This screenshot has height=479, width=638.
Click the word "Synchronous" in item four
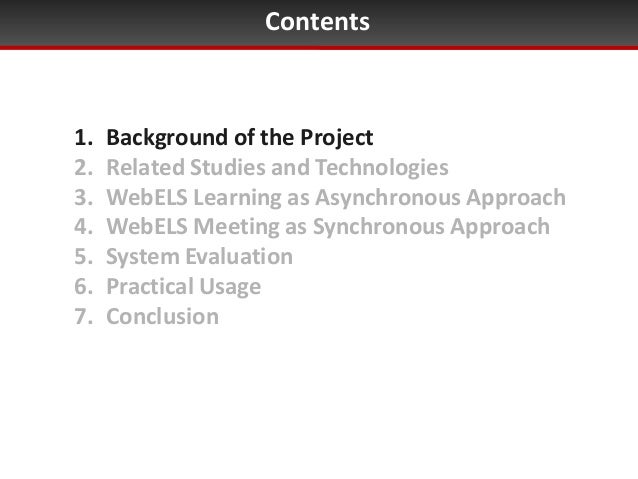[x=378, y=227]
